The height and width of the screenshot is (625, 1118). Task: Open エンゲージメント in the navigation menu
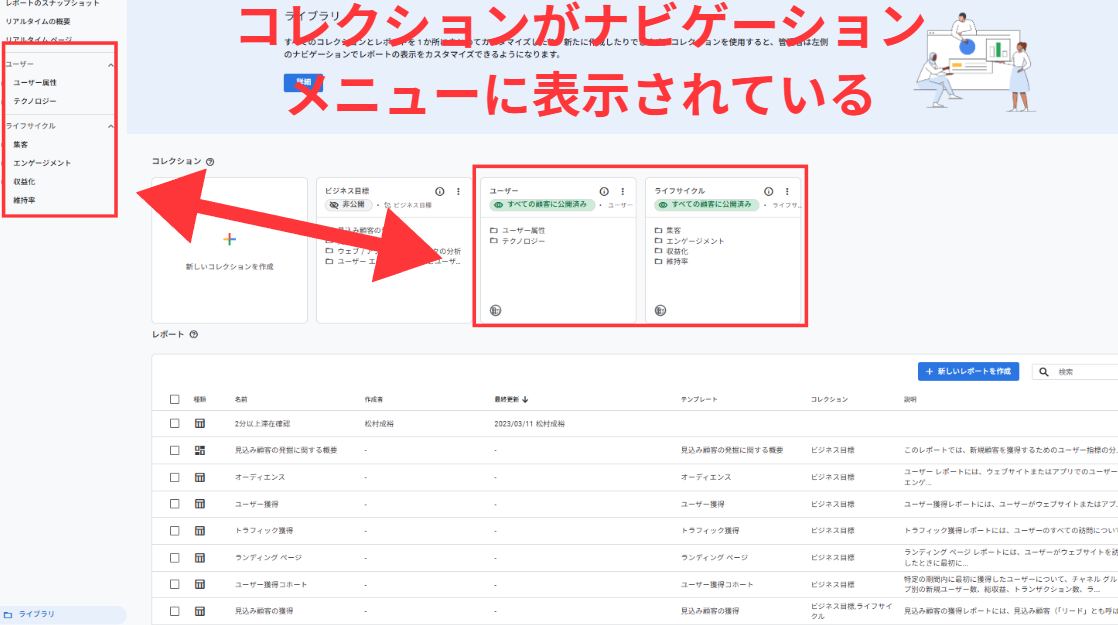(x=42, y=163)
